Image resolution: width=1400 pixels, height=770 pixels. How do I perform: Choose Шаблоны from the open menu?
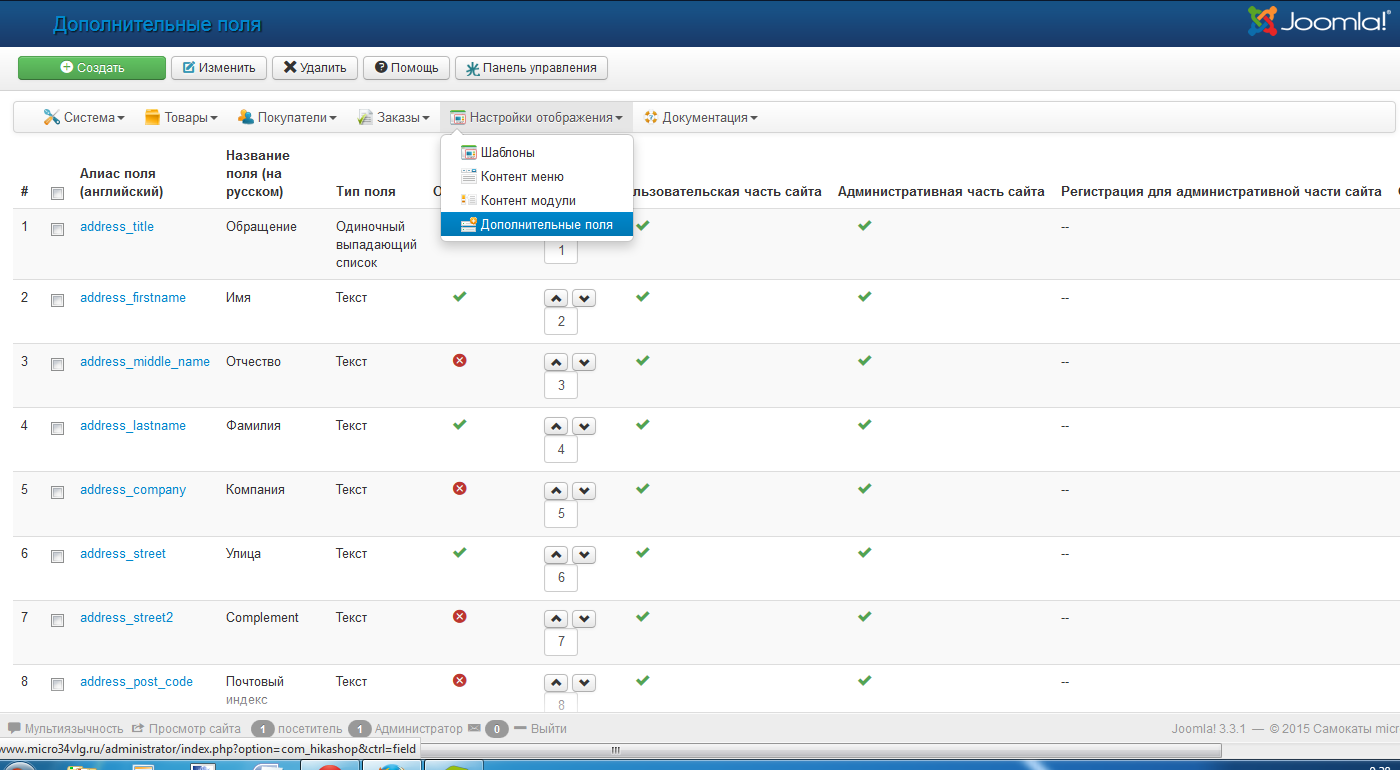[537, 153]
